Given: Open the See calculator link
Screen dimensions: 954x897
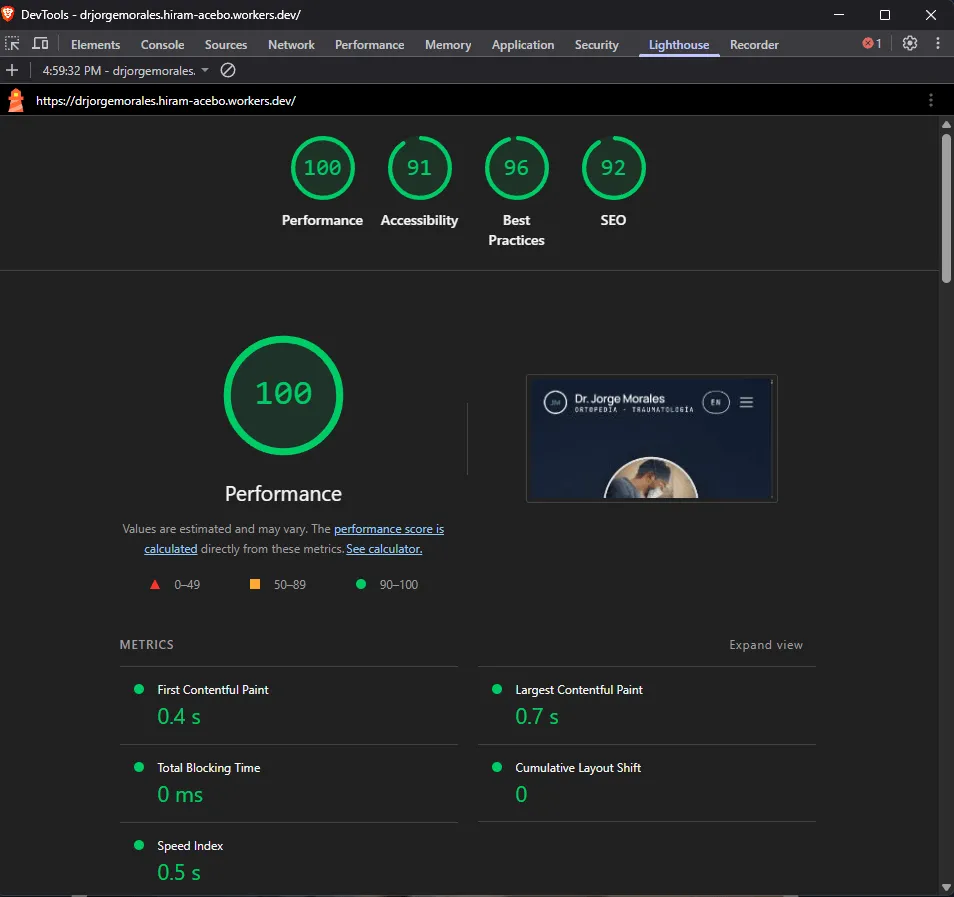Looking at the screenshot, I should coord(384,549).
